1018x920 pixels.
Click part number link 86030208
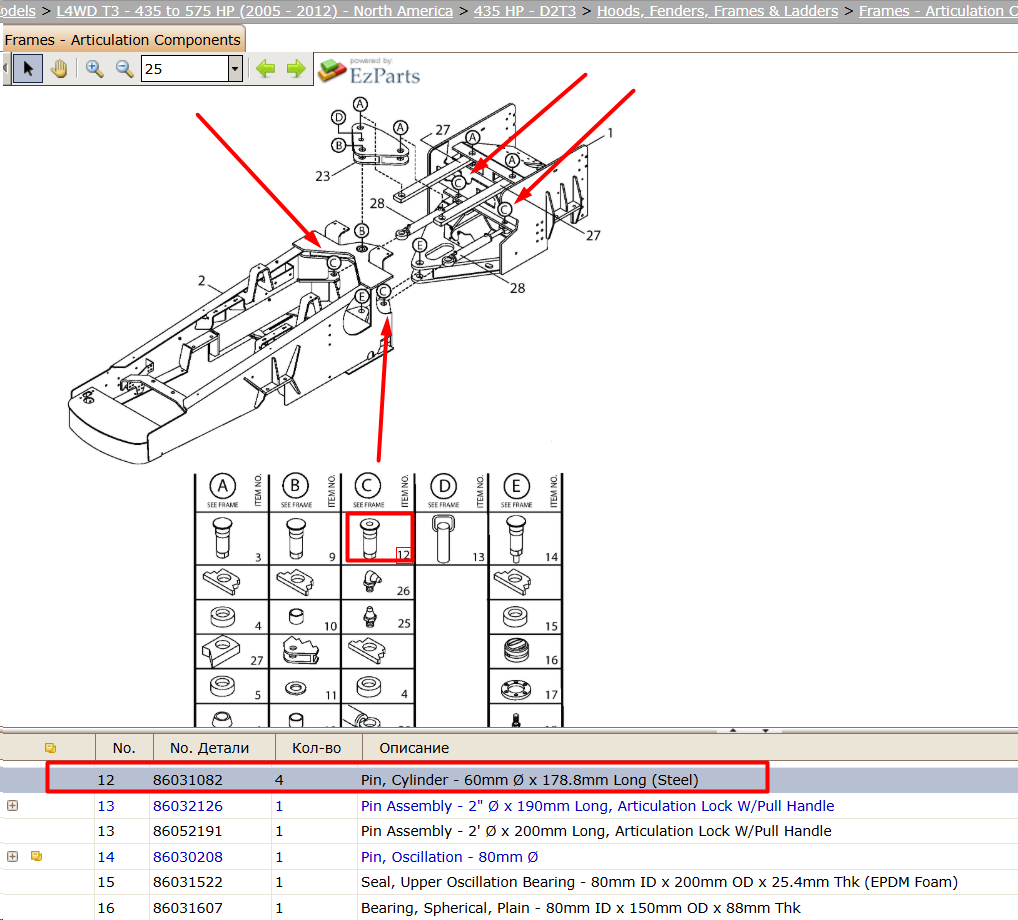[x=188, y=857]
